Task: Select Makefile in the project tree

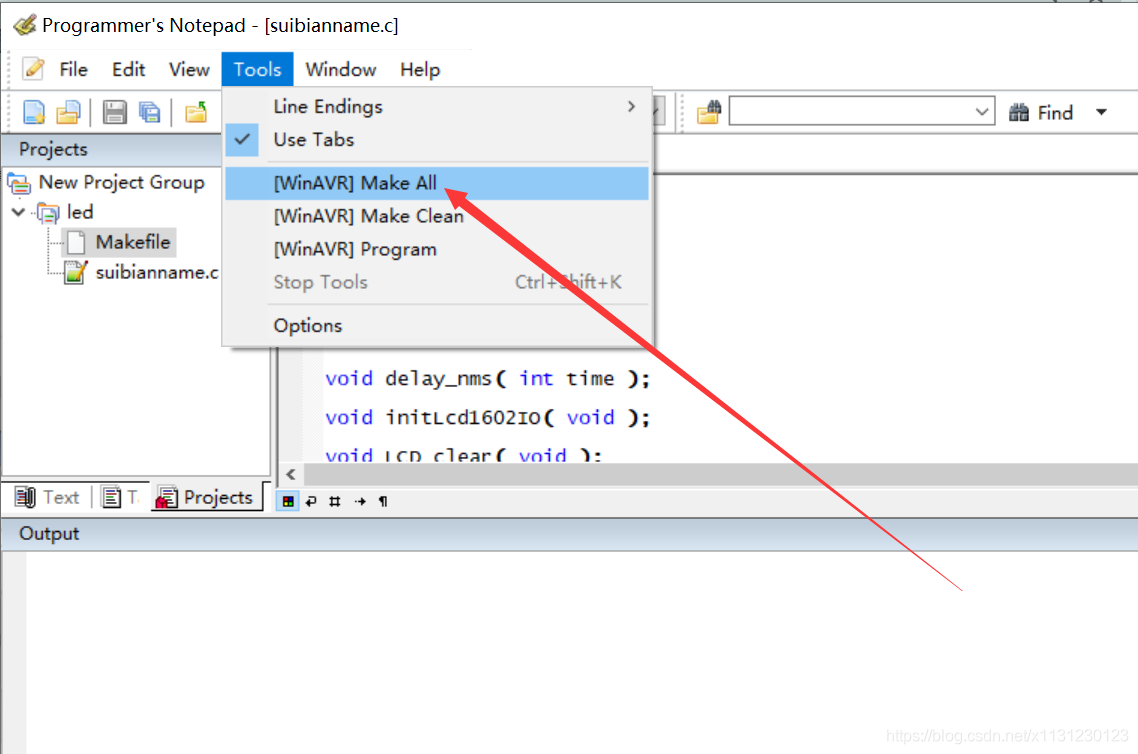Action: [x=133, y=242]
